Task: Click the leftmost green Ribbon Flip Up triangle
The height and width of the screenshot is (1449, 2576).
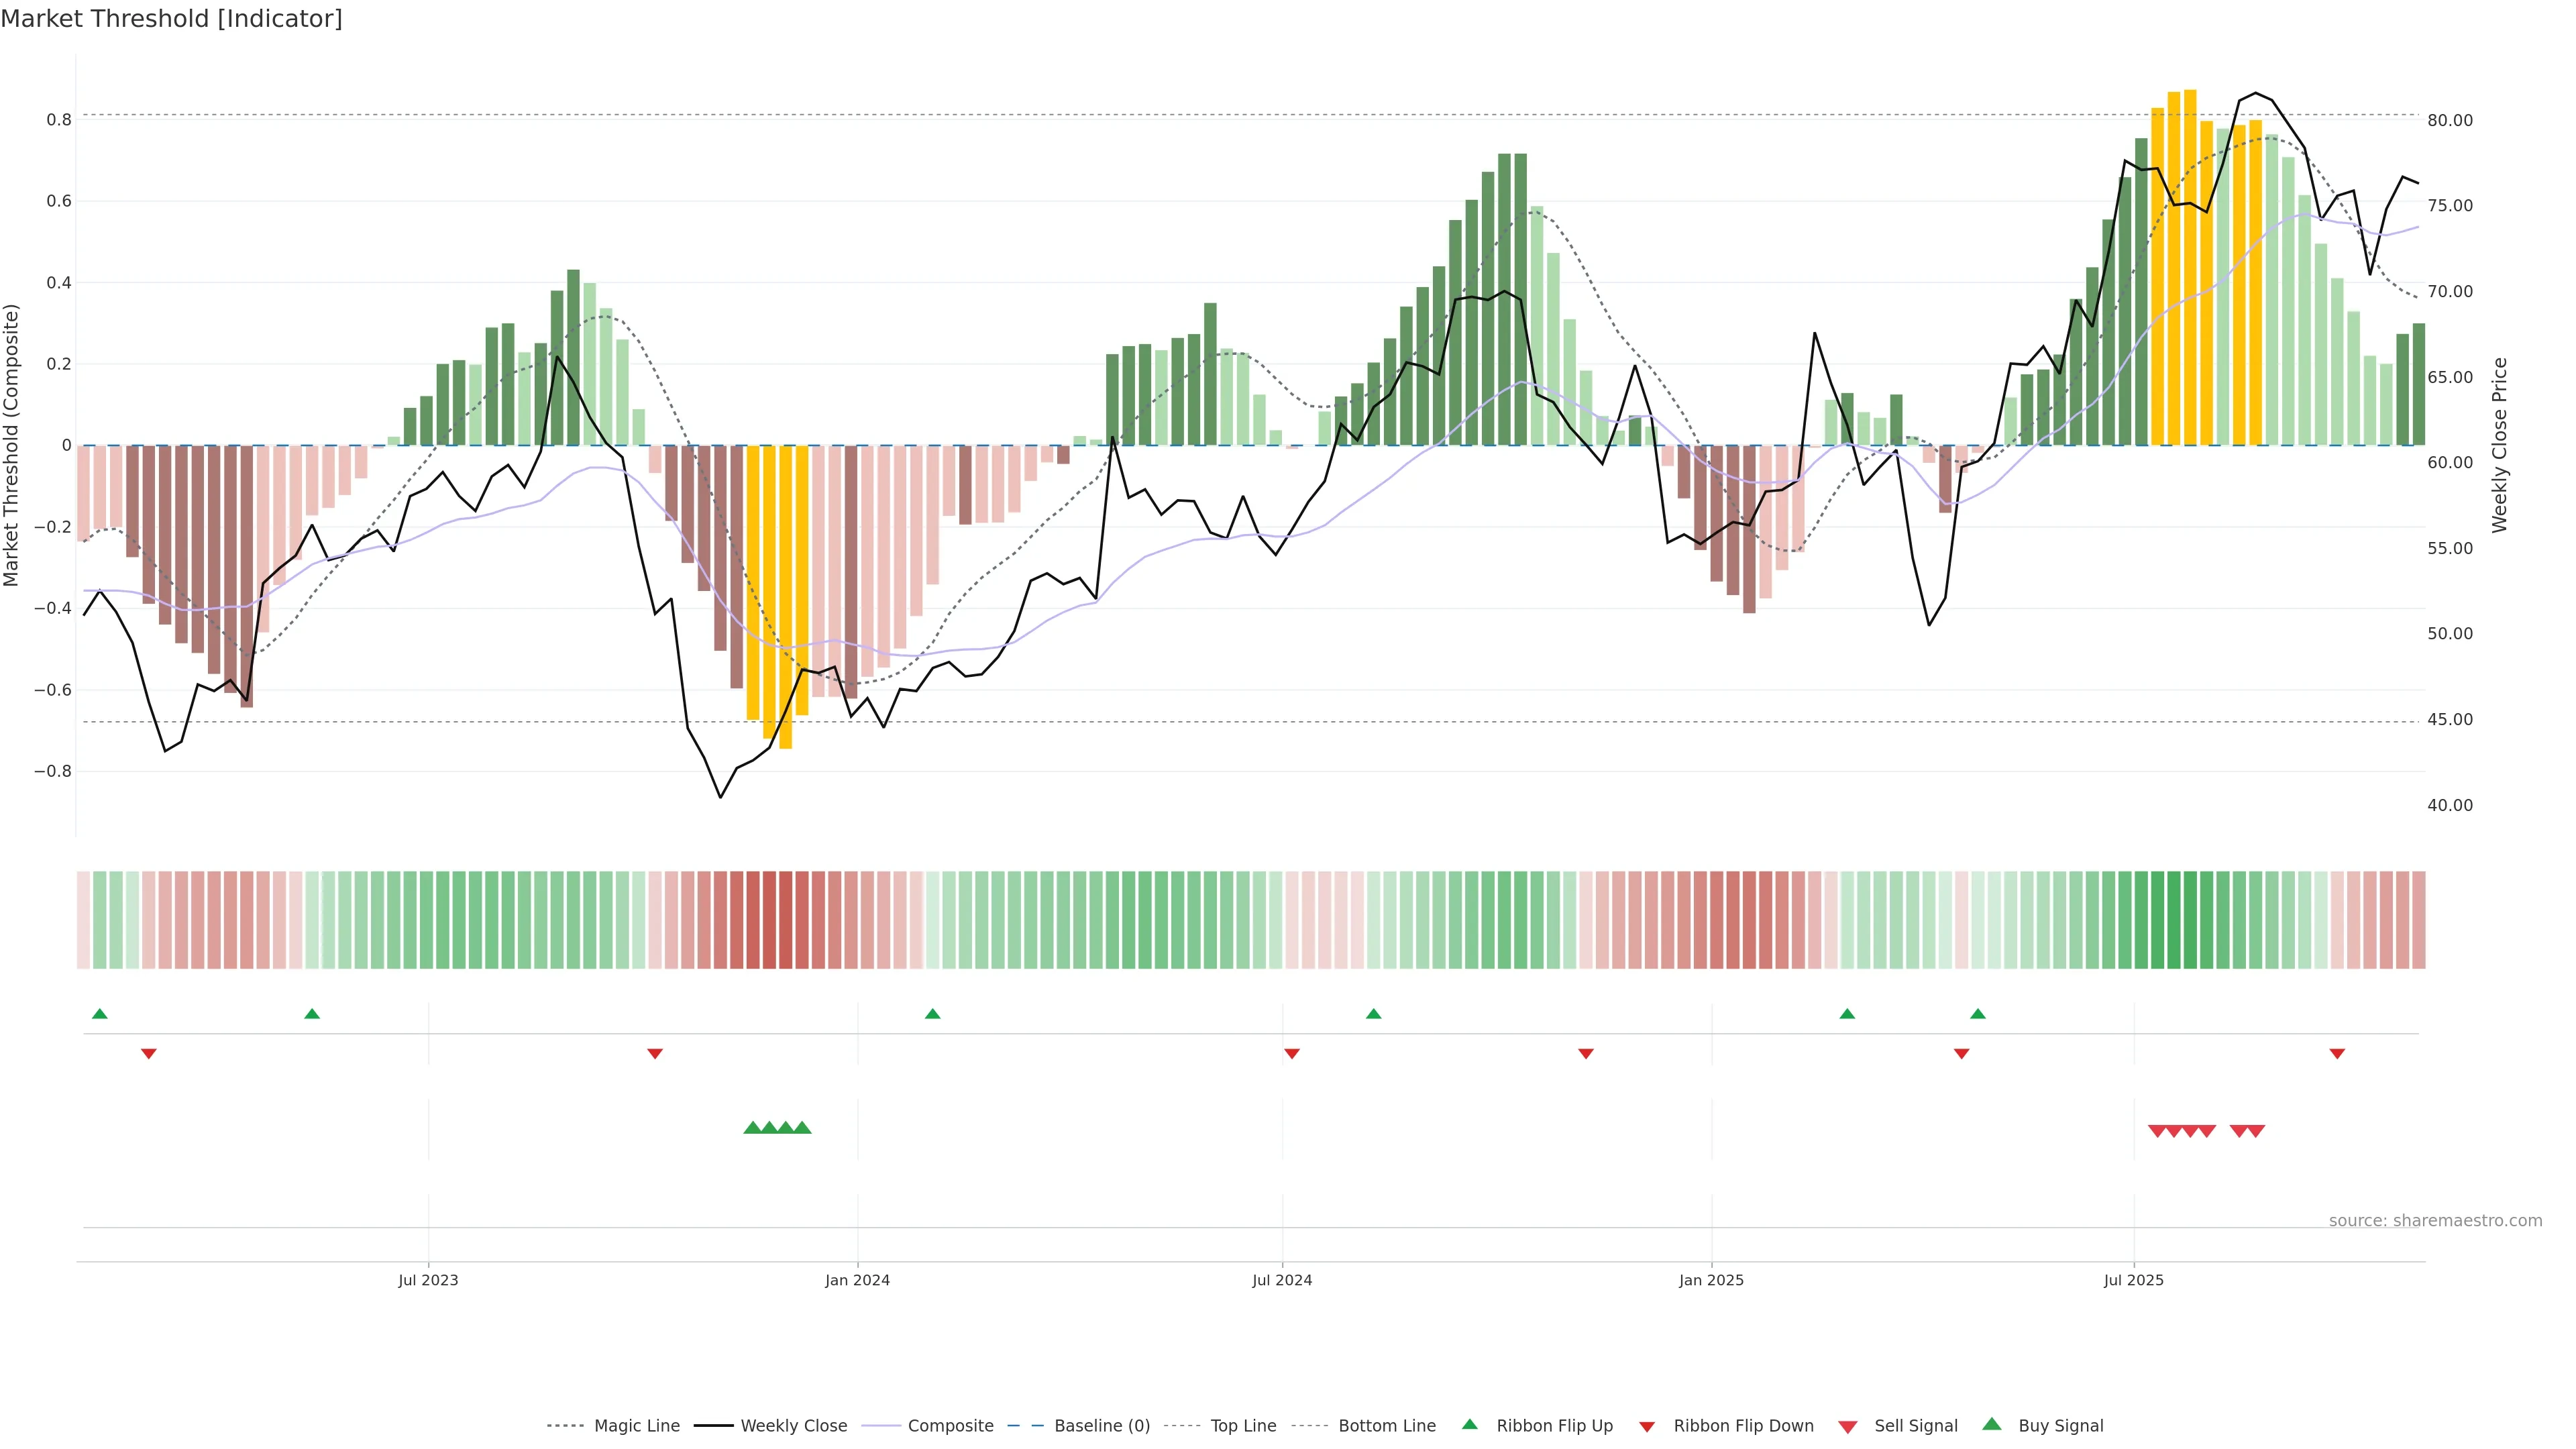Action: tap(99, 1014)
